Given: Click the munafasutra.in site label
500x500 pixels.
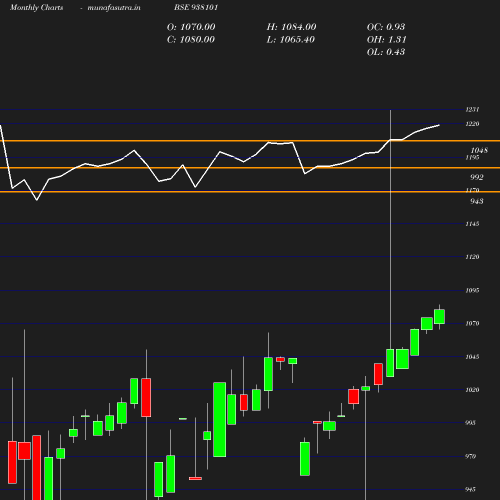Looking at the screenshot, I should (114, 8).
